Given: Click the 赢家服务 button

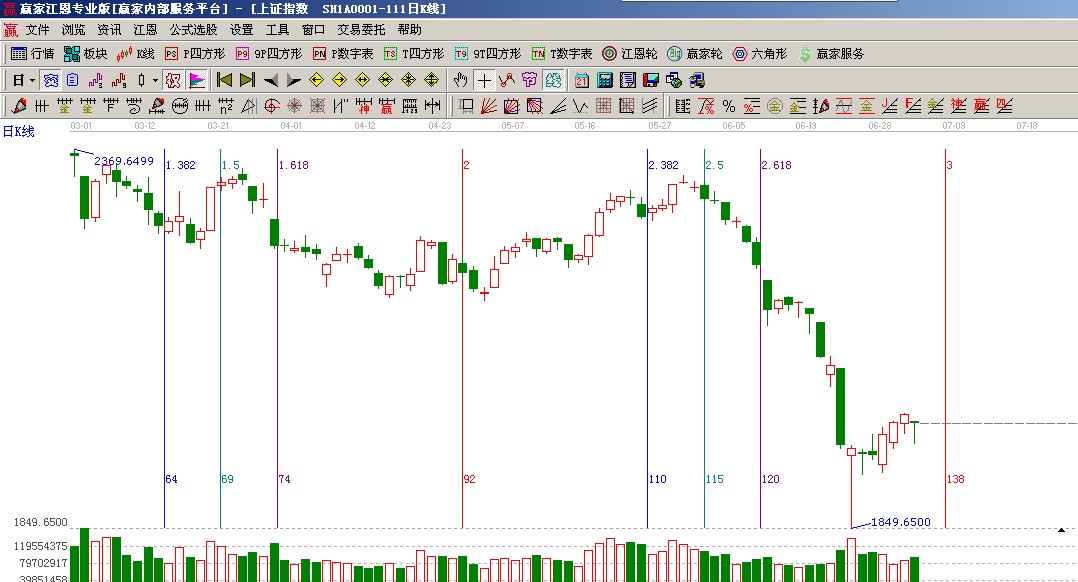Looking at the screenshot, I should [831, 54].
